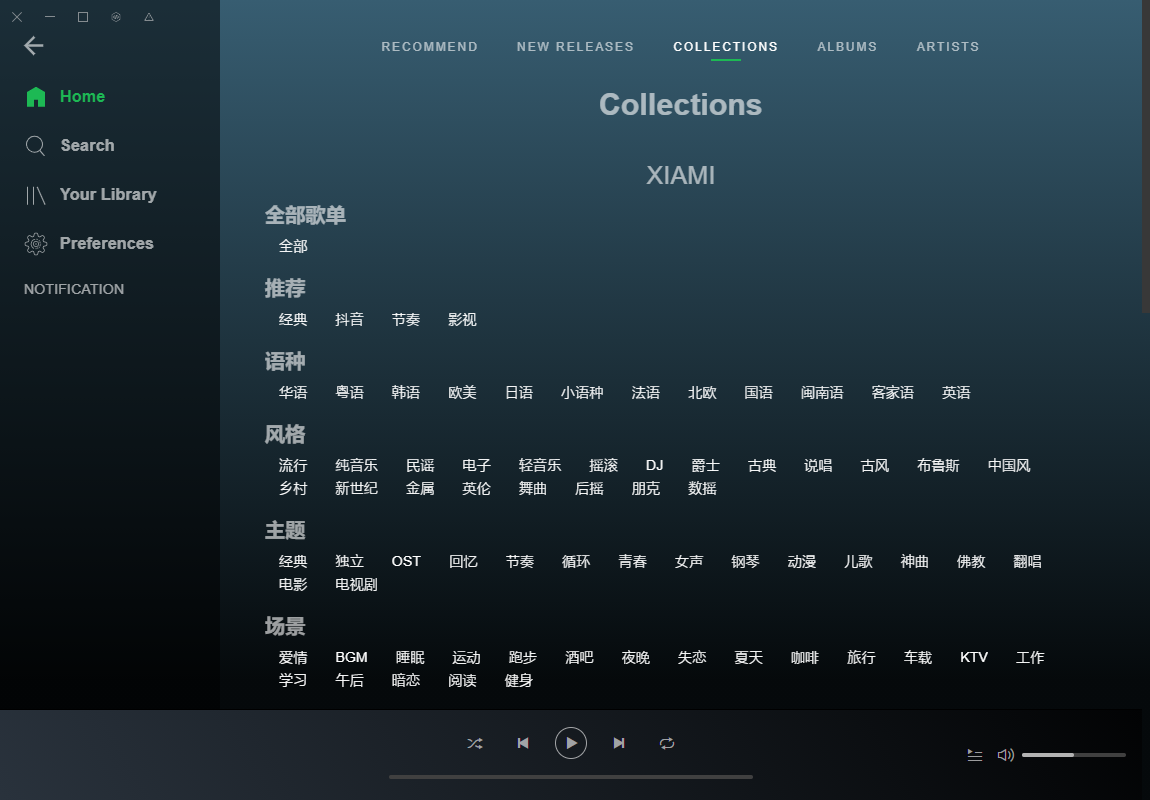The image size is (1150, 800).
Task: Open the Home label in the sidebar
Action: tap(82, 97)
